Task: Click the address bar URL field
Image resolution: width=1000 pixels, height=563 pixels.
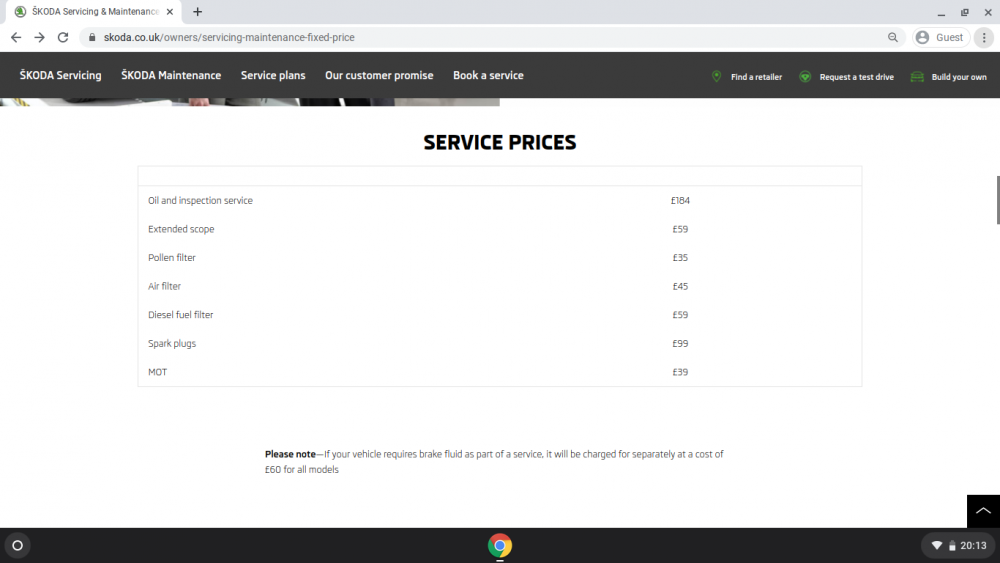Action: coord(491,38)
